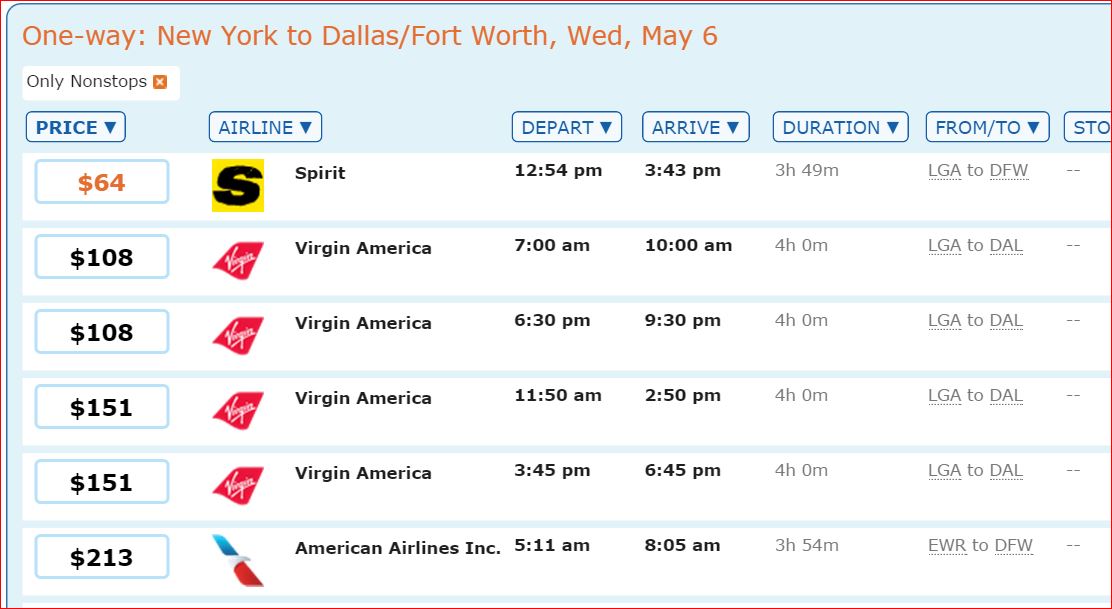Image resolution: width=1112 pixels, height=609 pixels.
Task: Sort flights by Duration
Action: pos(840,127)
